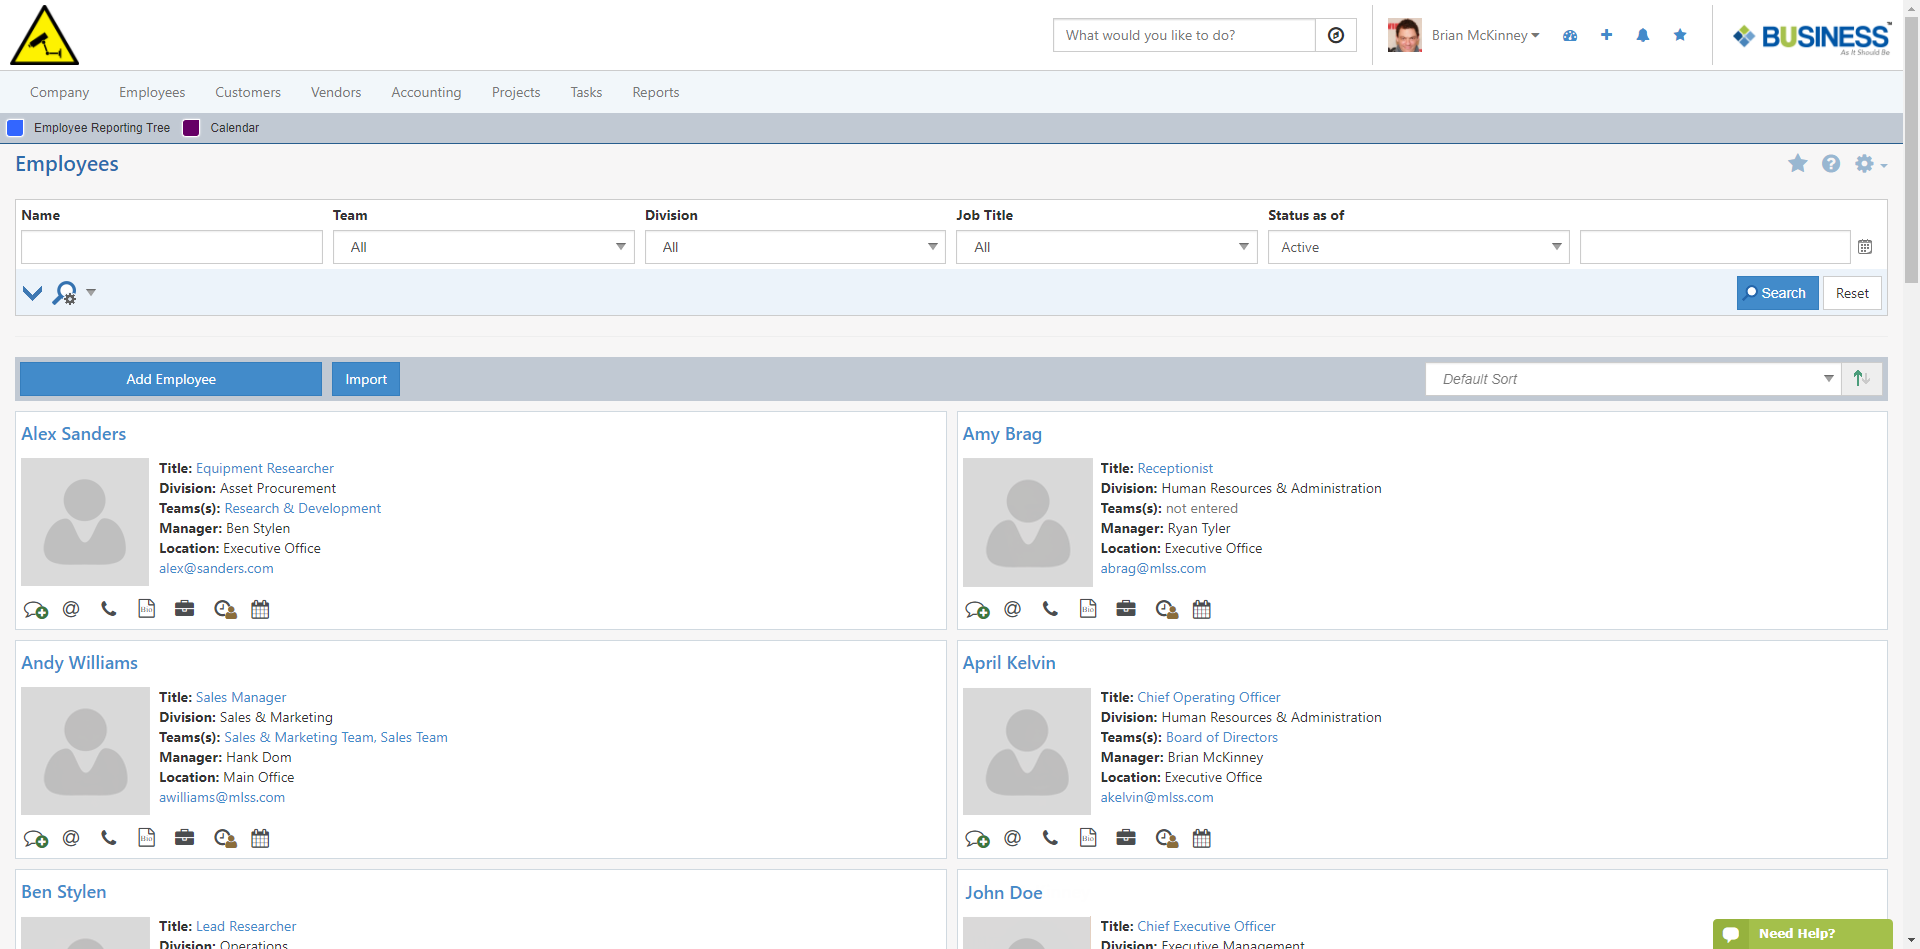
Task: Open the document icon for Amy Brag
Action: coord(1088,609)
